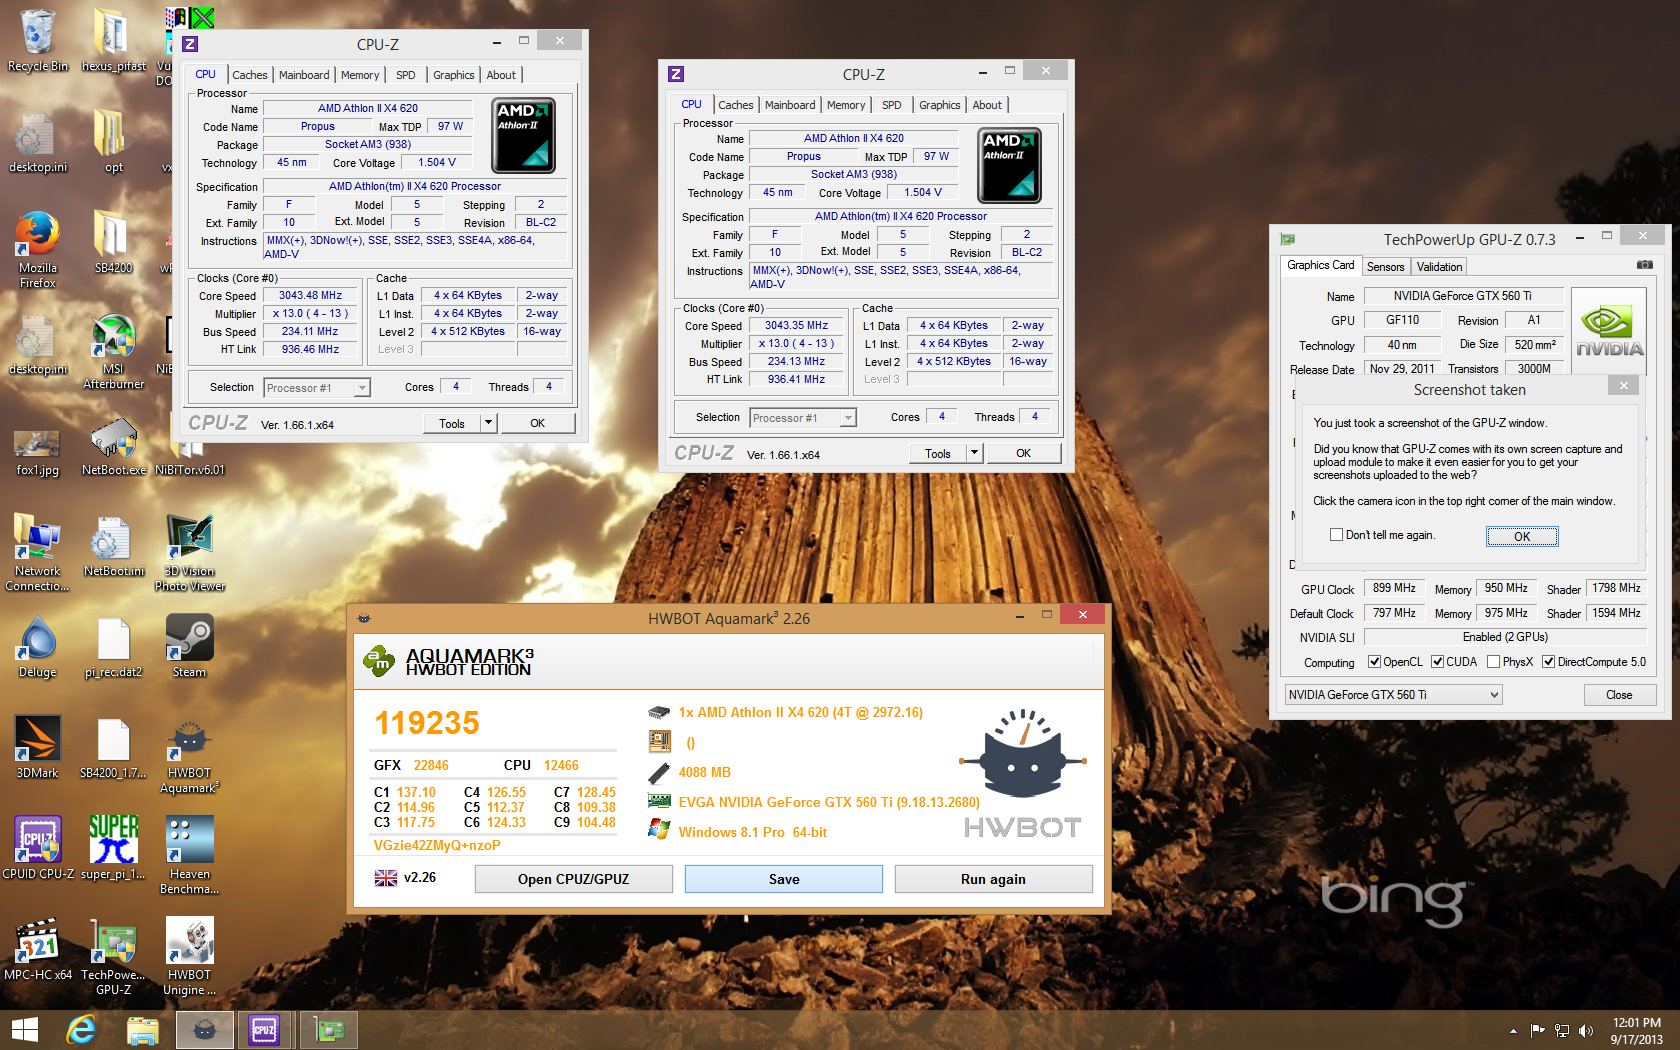Open Processor #1 dropdown in left CPU-Z
The image size is (1680, 1050).
(x=317, y=387)
